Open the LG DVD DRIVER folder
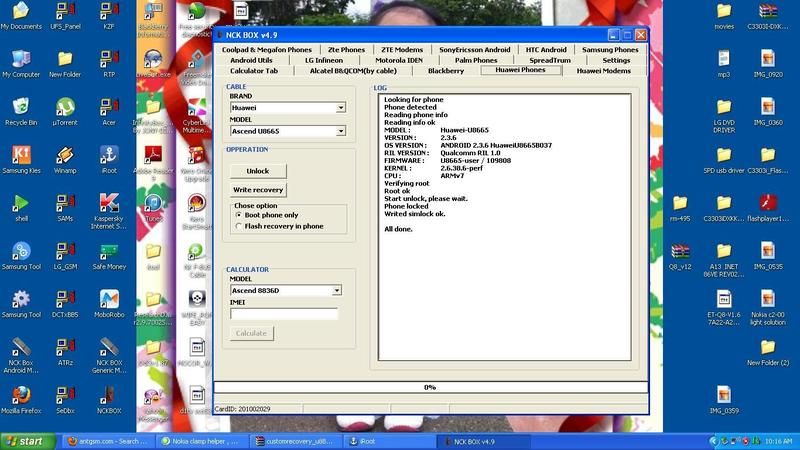Image resolution: width=800 pixels, height=450 pixels. 724,107
